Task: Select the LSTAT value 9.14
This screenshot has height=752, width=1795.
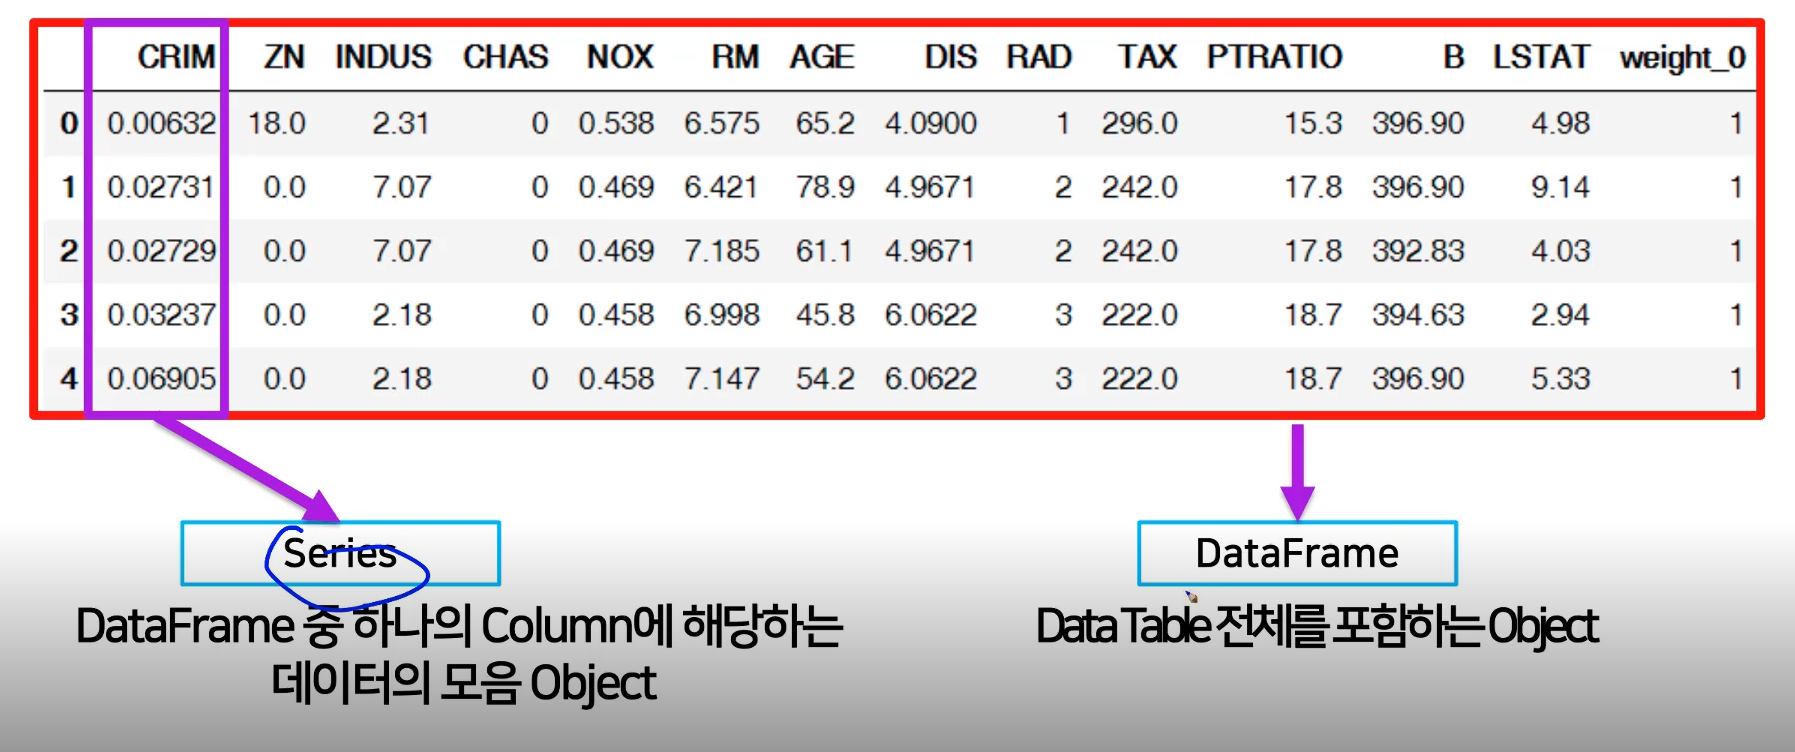Action: 1560,187
